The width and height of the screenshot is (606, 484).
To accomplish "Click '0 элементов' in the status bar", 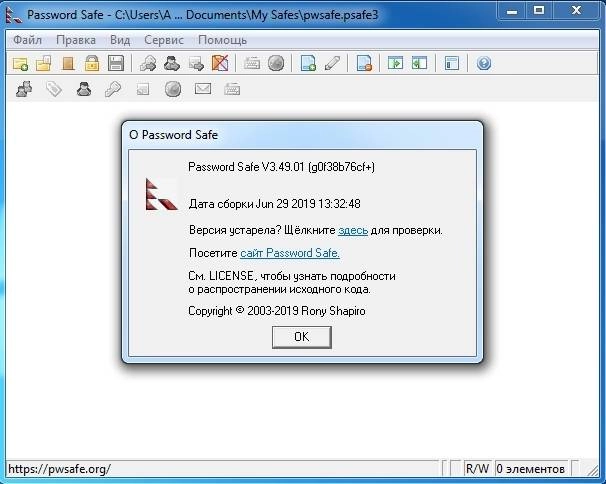I will coord(531,469).
